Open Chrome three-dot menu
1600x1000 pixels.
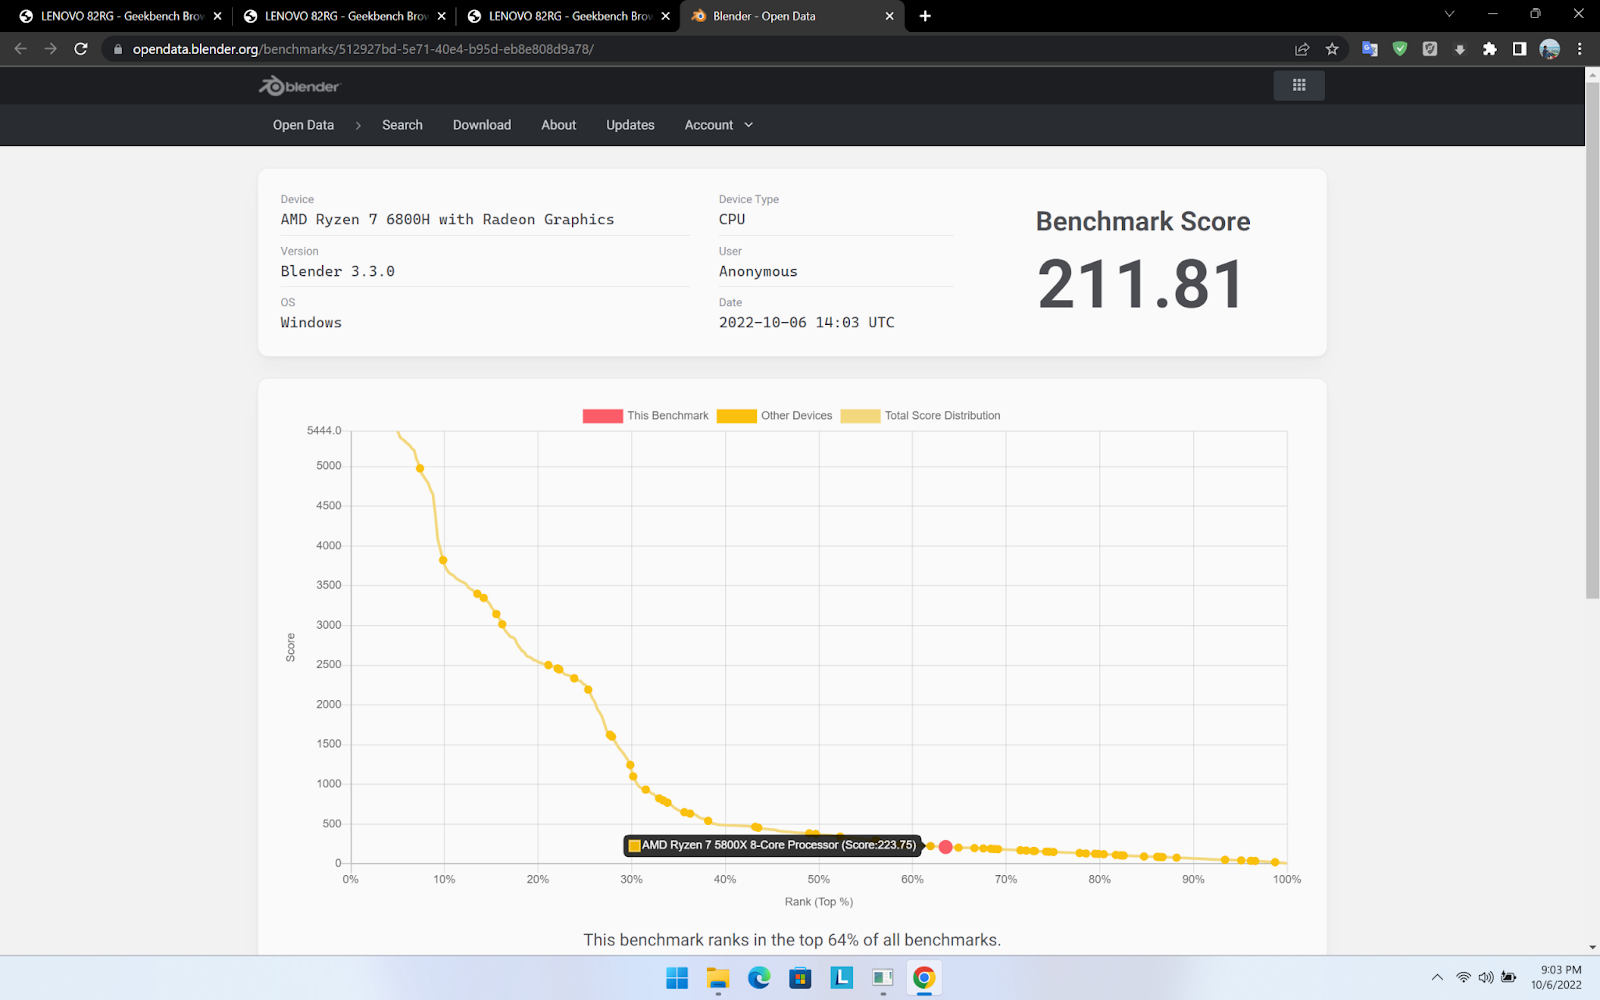[1580, 49]
